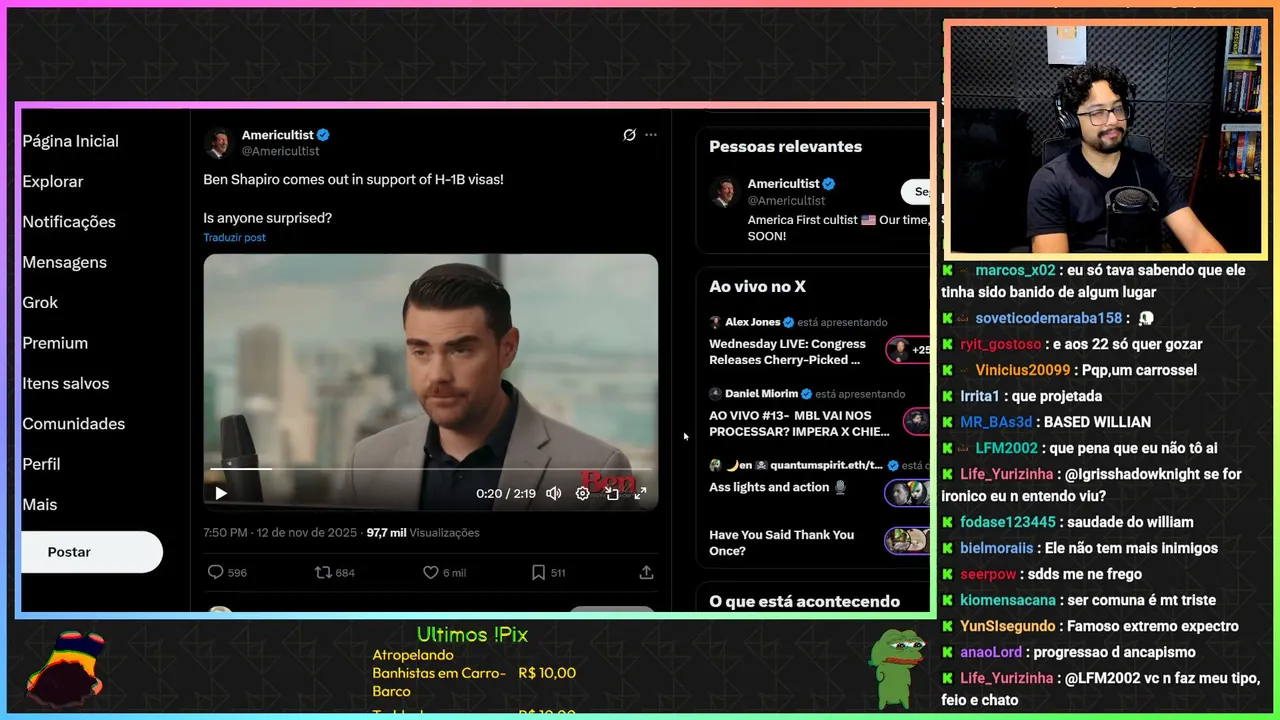
Task: Click chat user Vinicius20099
Action: 1023,370
